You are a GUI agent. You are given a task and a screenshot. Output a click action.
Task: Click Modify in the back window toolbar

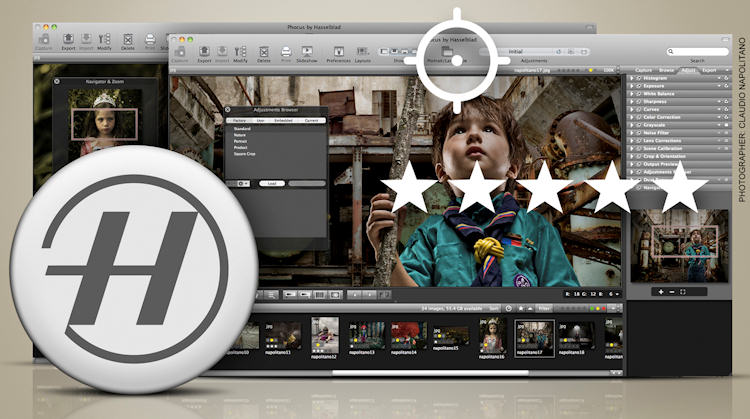pyautogui.click(x=104, y=41)
